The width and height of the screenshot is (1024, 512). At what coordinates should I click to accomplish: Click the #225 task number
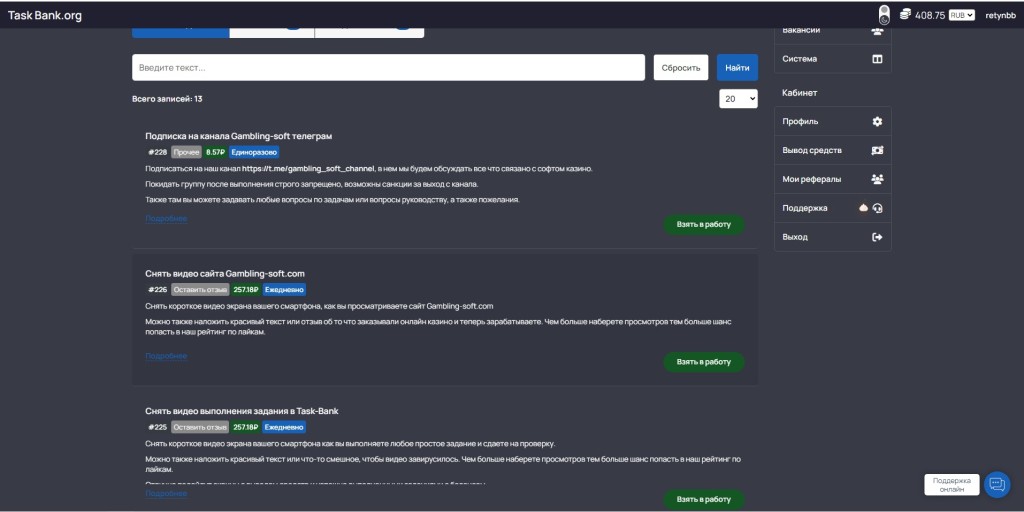tap(157, 427)
